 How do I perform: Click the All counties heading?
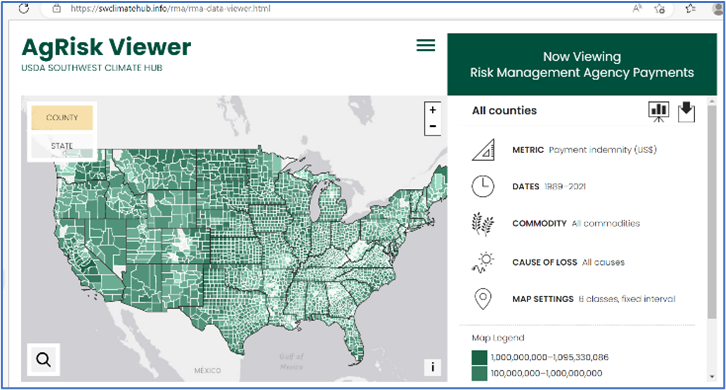[504, 111]
